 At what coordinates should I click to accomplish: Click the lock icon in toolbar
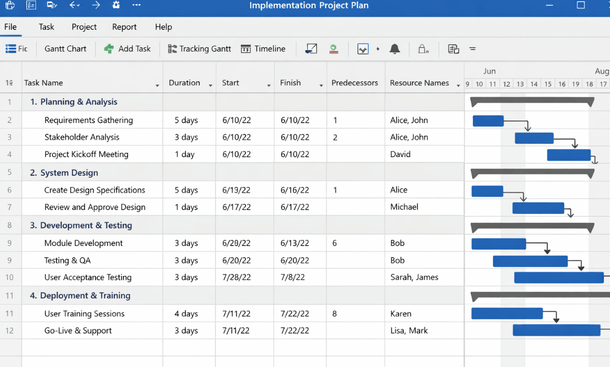[423, 49]
